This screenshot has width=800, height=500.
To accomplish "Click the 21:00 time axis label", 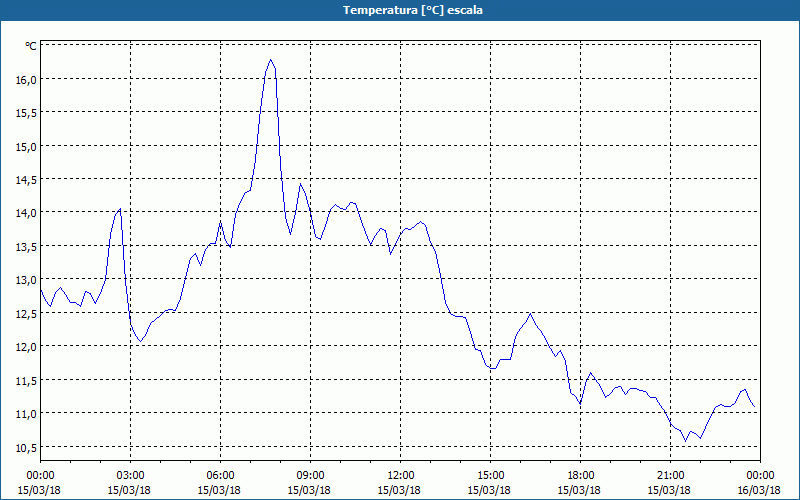I will pyautogui.click(x=670, y=476).
